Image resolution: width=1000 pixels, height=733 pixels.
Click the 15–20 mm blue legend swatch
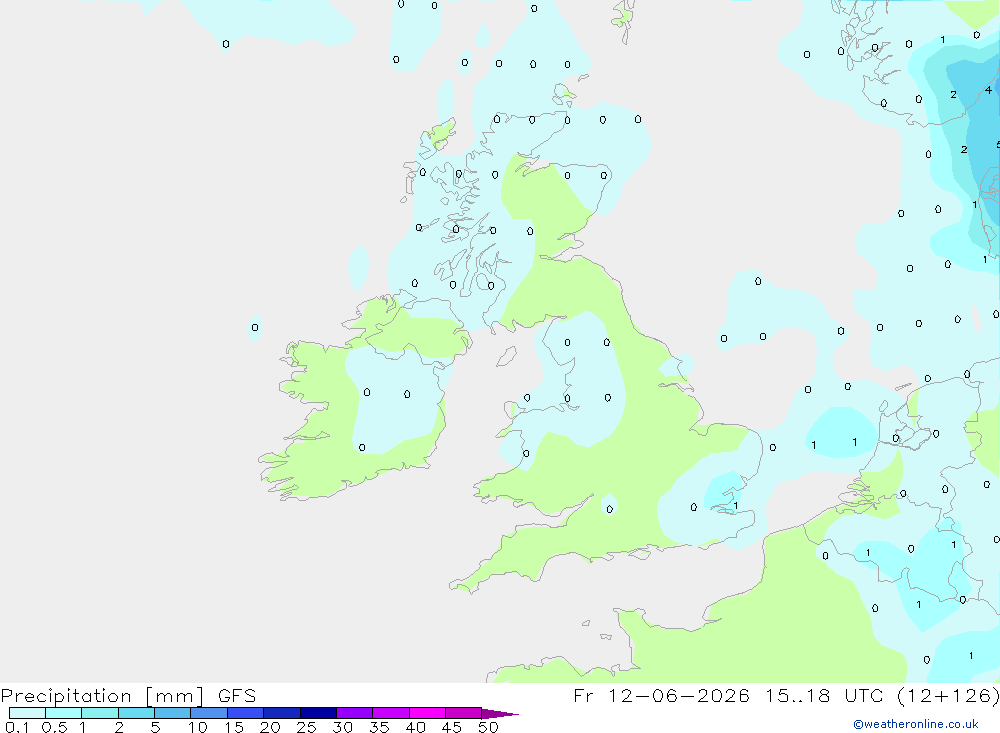246,713
